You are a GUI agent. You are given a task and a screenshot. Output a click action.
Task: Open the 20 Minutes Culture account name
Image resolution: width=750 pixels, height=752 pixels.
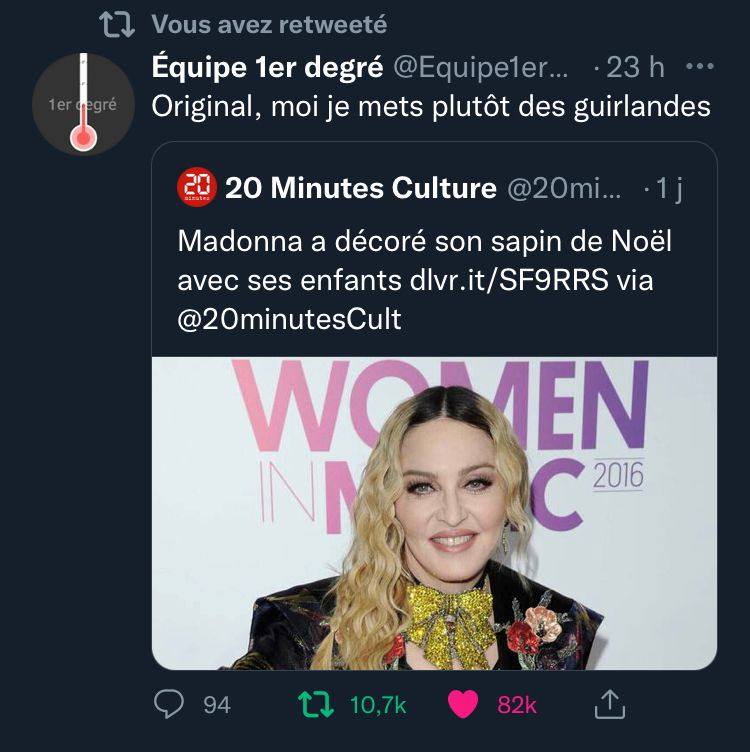point(361,187)
